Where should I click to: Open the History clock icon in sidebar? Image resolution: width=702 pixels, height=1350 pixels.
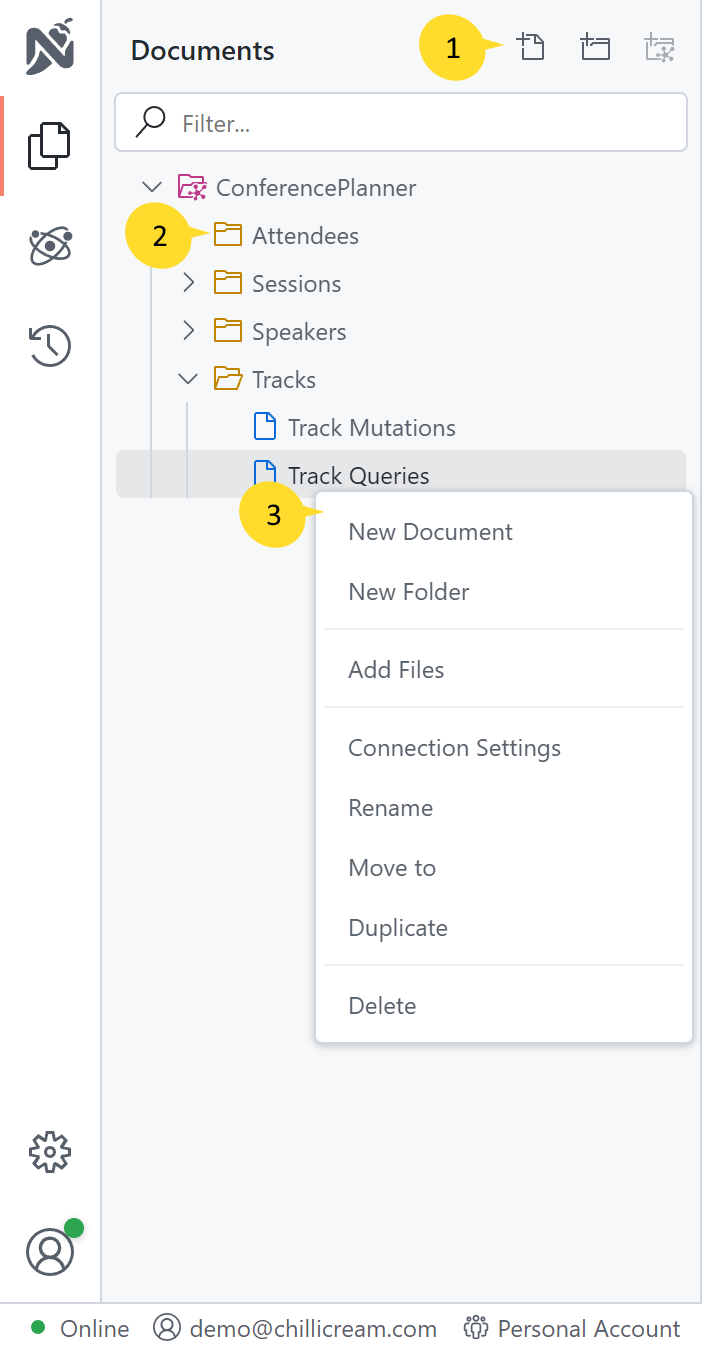[50, 346]
